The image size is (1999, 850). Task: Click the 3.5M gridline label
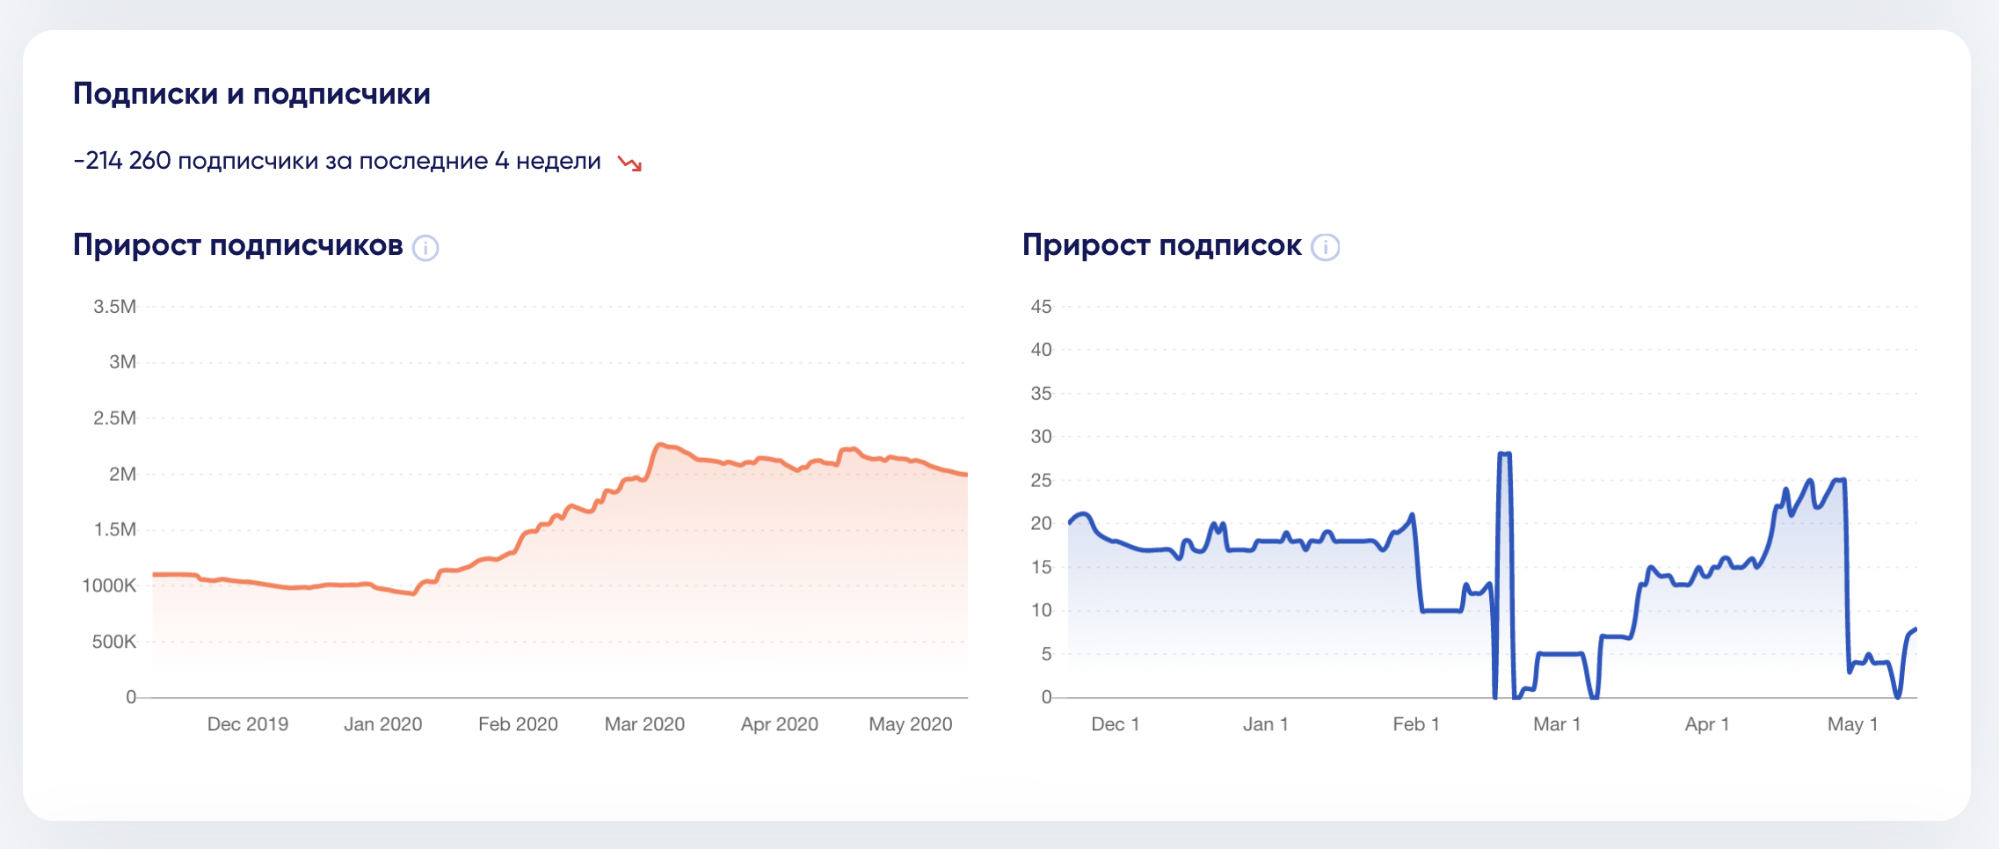pos(115,307)
